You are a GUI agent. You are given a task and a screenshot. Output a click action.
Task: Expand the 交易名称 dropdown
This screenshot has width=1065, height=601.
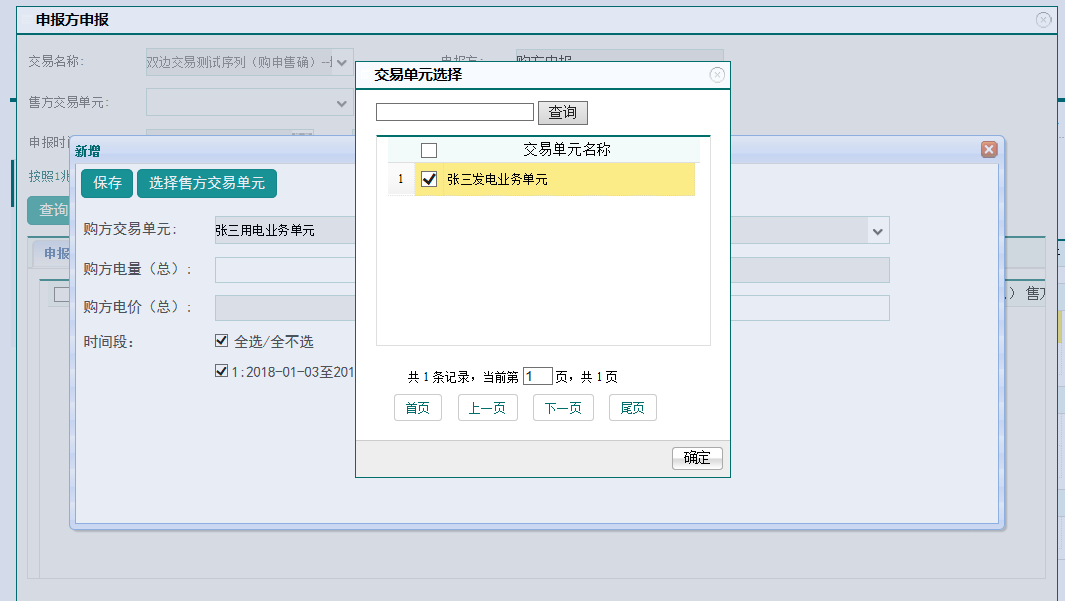click(x=342, y=62)
